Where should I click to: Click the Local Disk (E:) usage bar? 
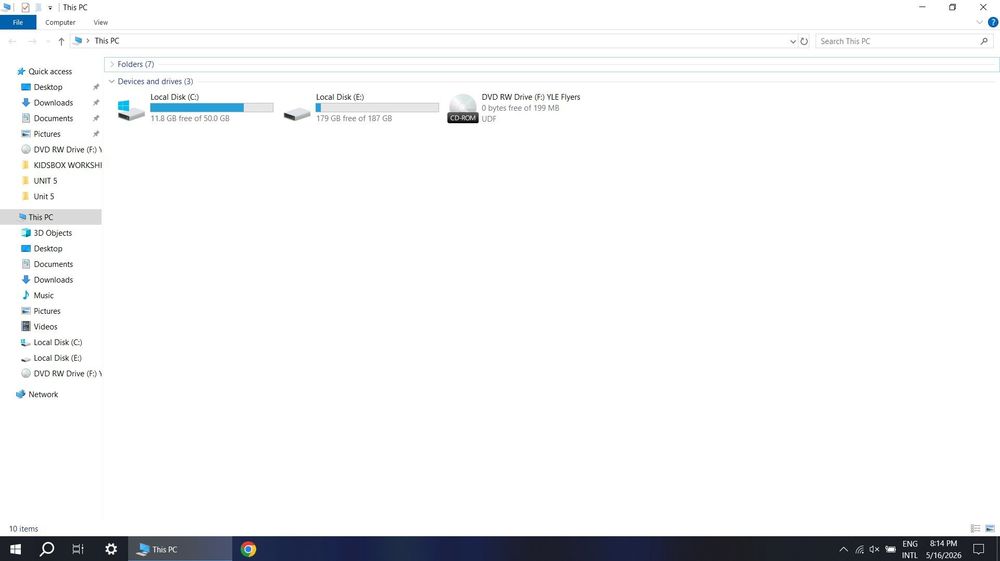378,108
